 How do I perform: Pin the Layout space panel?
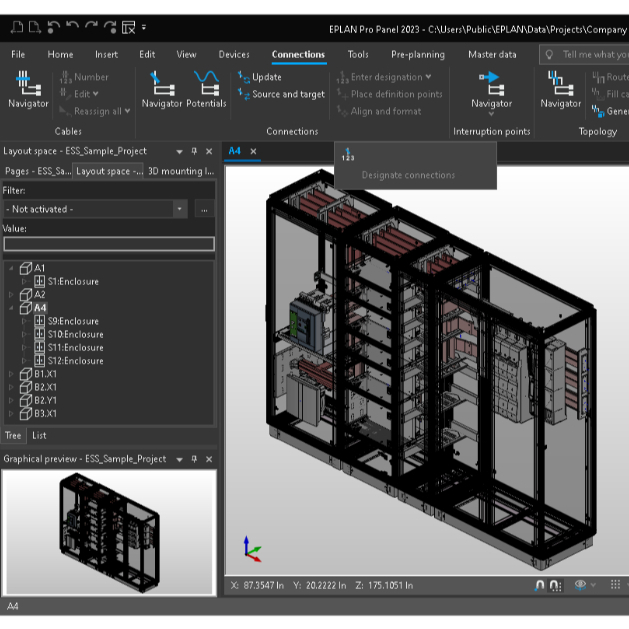[x=194, y=151]
